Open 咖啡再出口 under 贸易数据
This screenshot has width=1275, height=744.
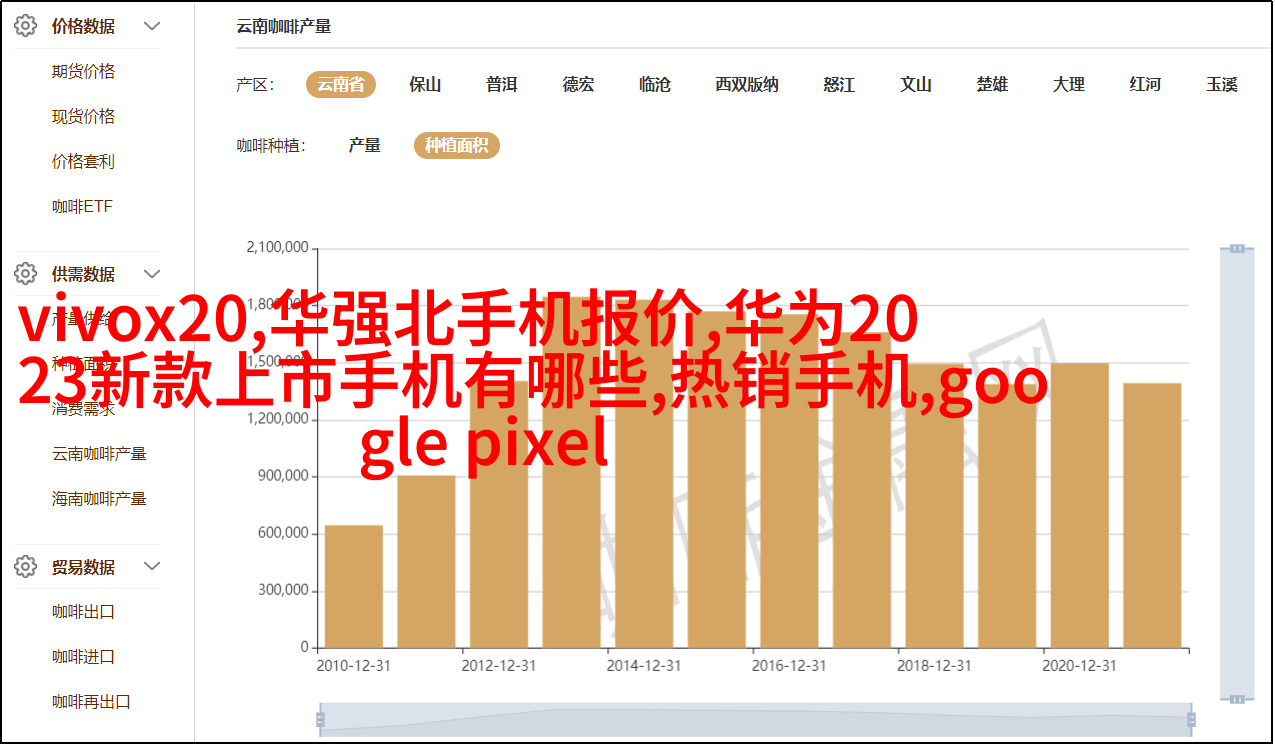point(92,702)
